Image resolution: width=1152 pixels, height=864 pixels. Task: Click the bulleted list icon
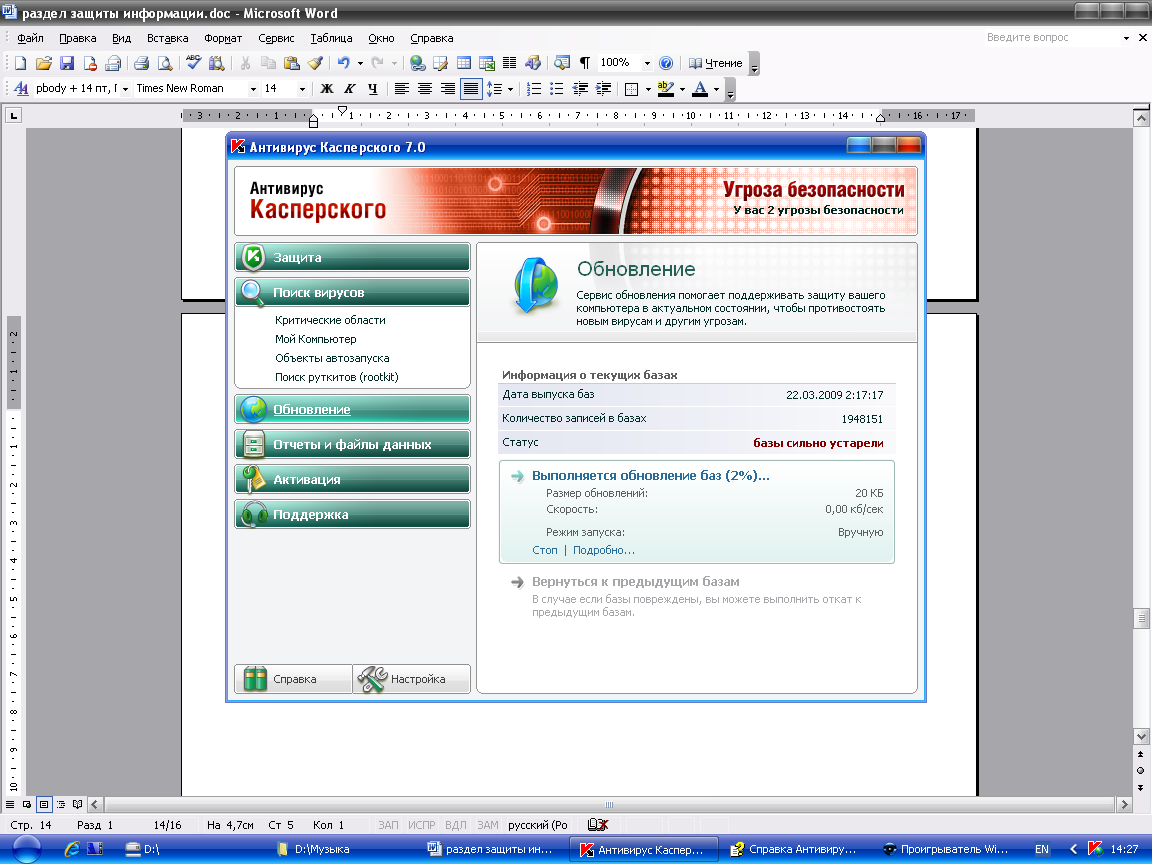pyautogui.click(x=557, y=89)
